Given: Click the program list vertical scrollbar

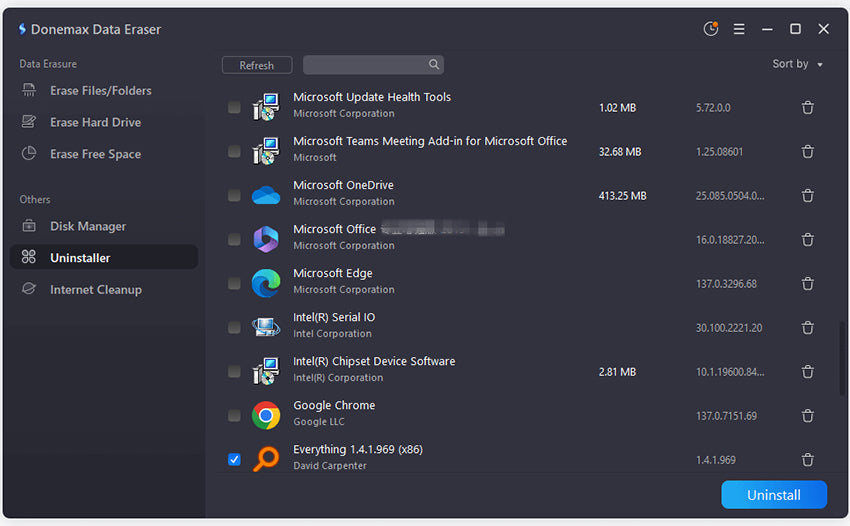Looking at the screenshot, I should point(842,358).
